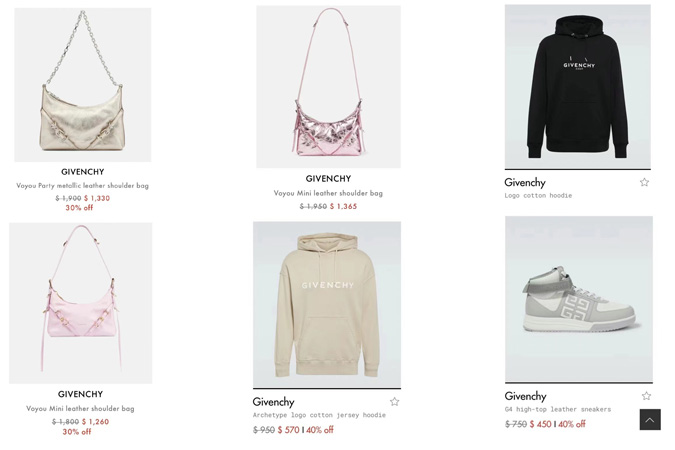Open the black Givenchy hoodie image
This screenshot has height=450, width=675.
(578, 87)
